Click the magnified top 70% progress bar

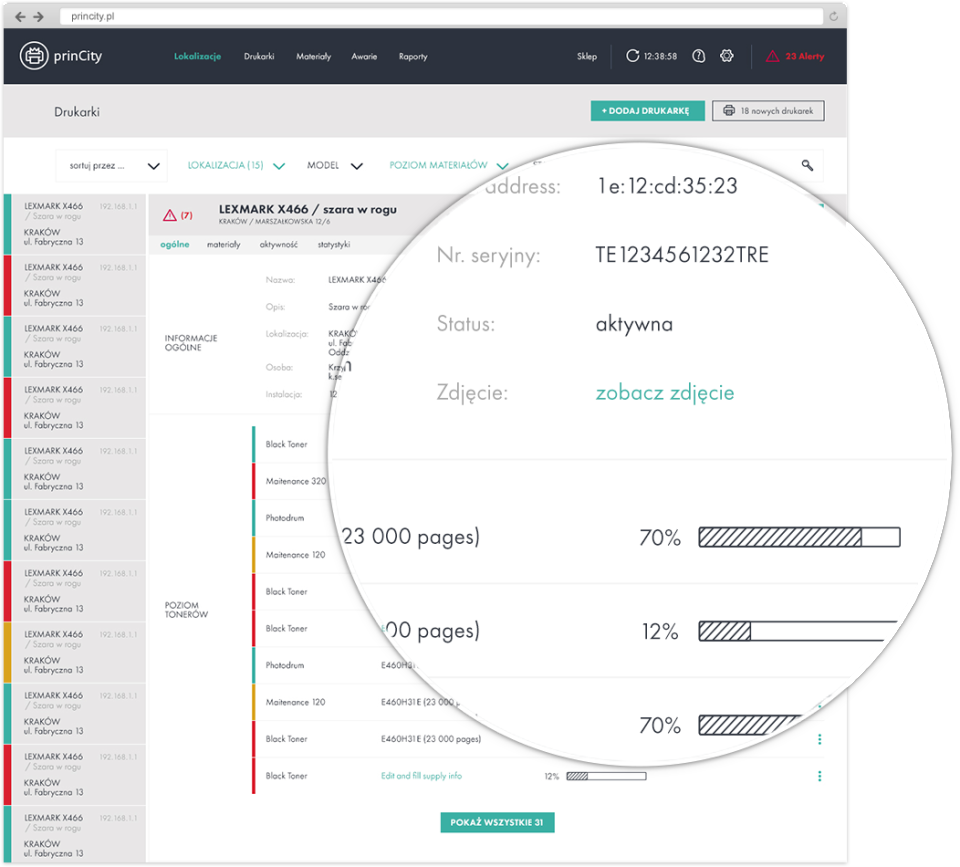(799, 537)
